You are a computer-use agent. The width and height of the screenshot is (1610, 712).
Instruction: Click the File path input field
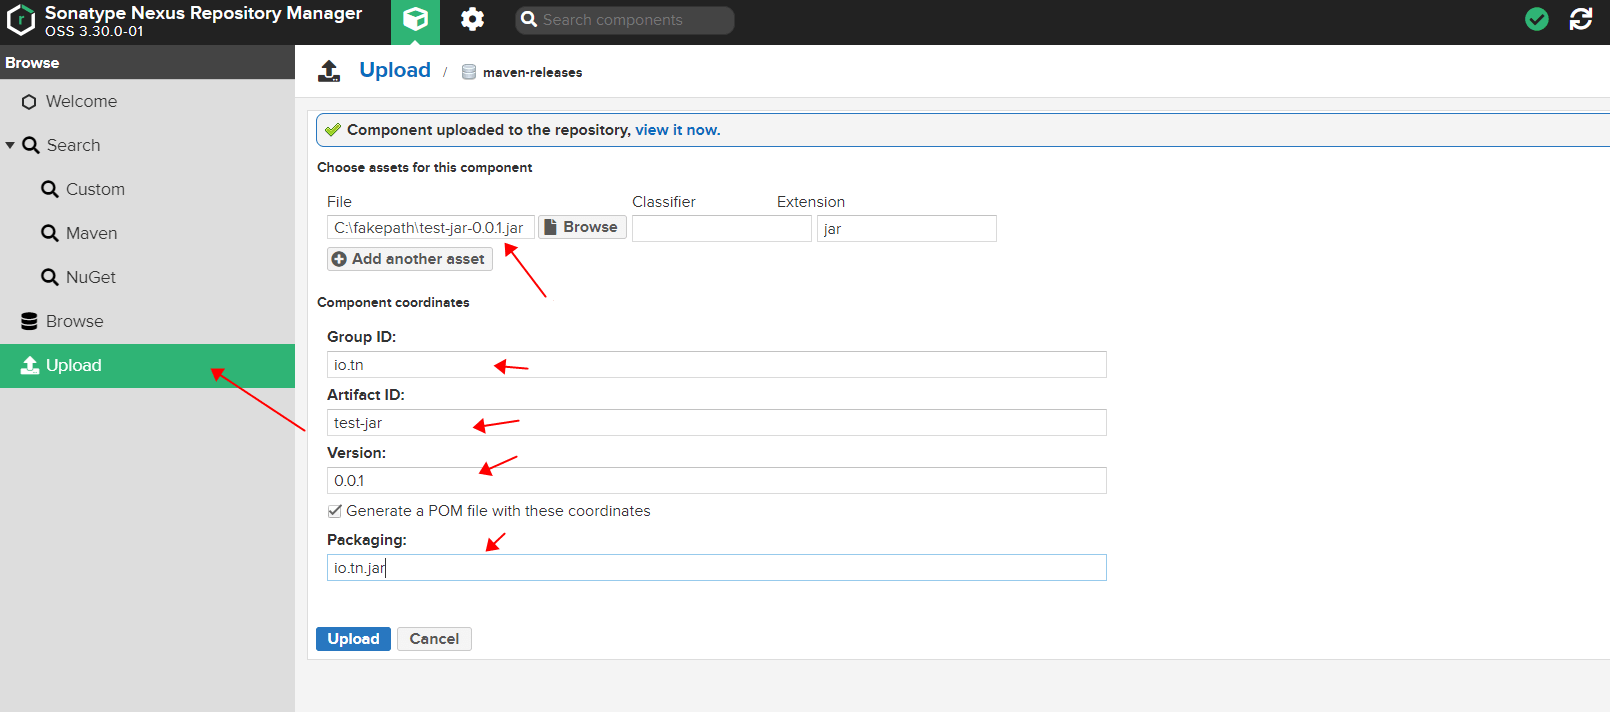431,228
